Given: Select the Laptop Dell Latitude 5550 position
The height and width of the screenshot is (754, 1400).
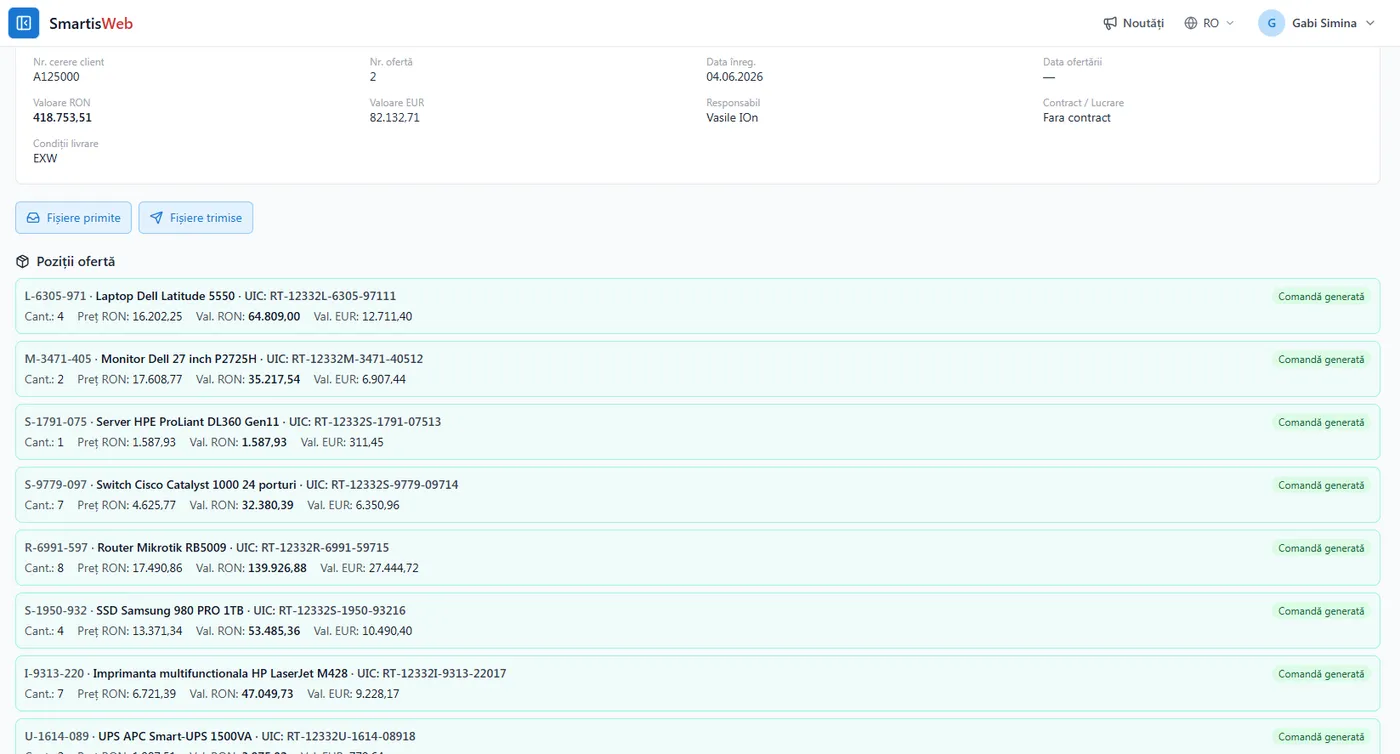Looking at the screenshot, I should point(697,306).
